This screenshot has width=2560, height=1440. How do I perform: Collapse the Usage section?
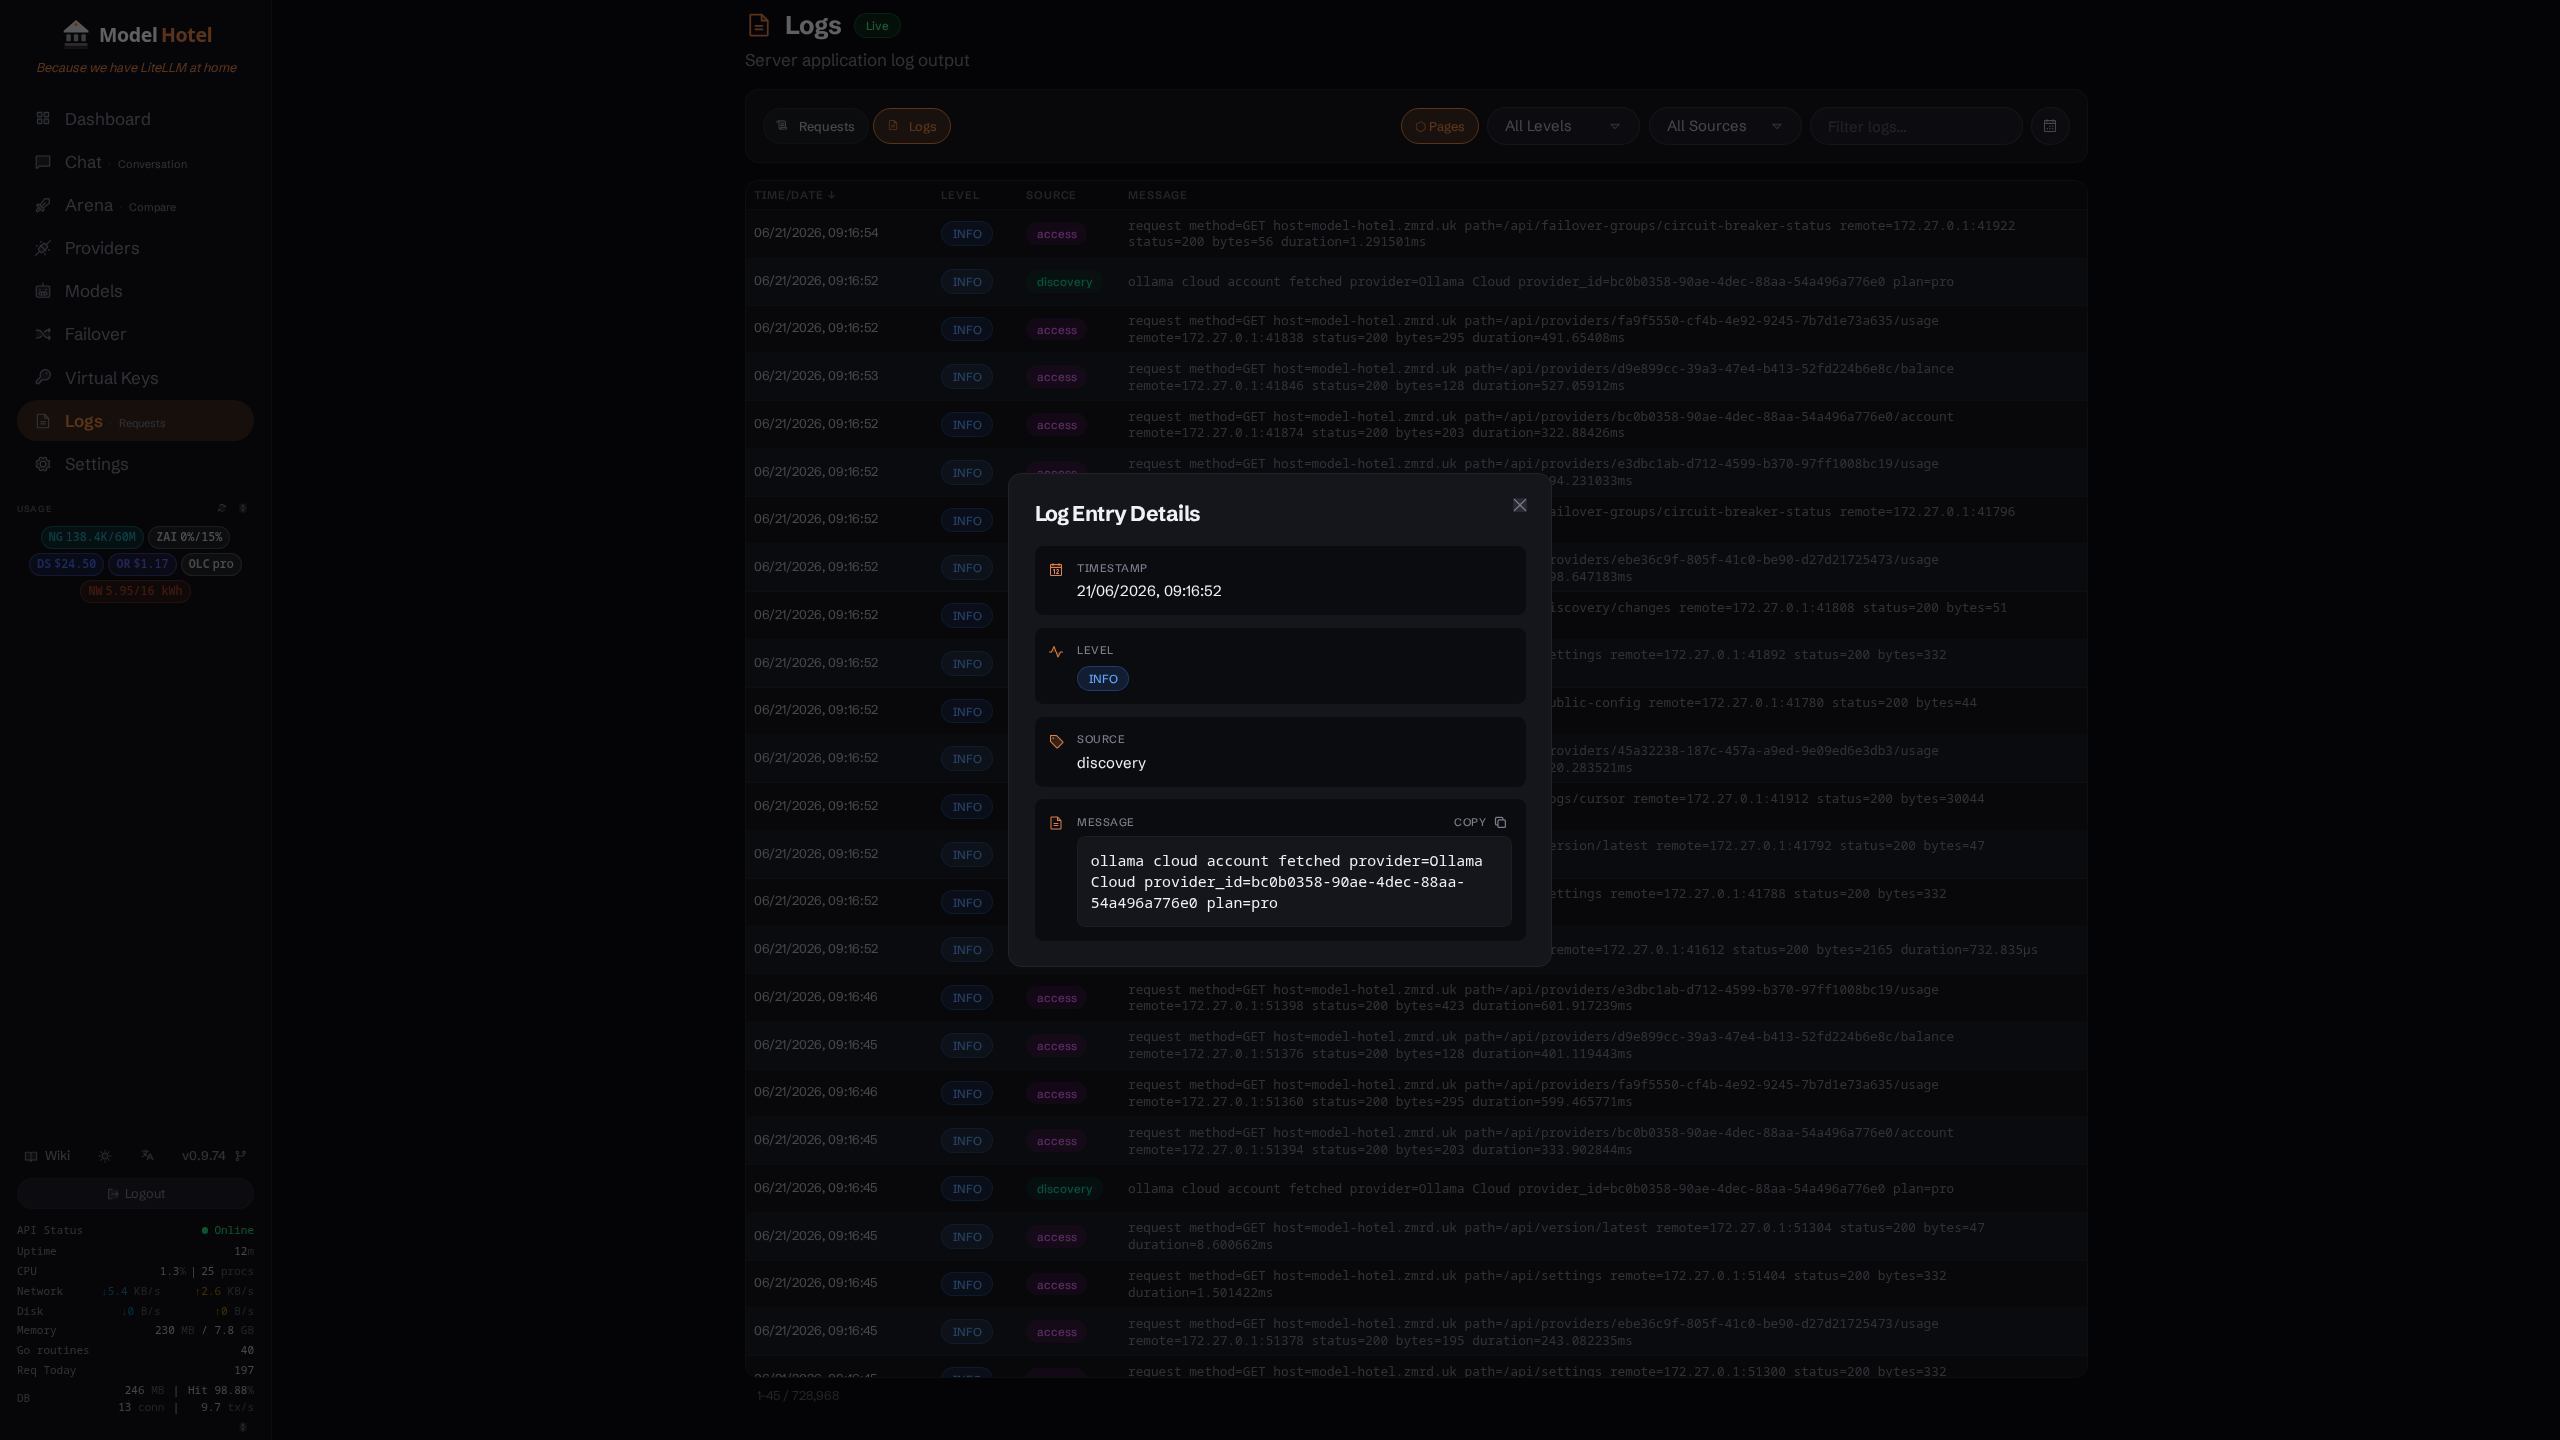point(243,508)
